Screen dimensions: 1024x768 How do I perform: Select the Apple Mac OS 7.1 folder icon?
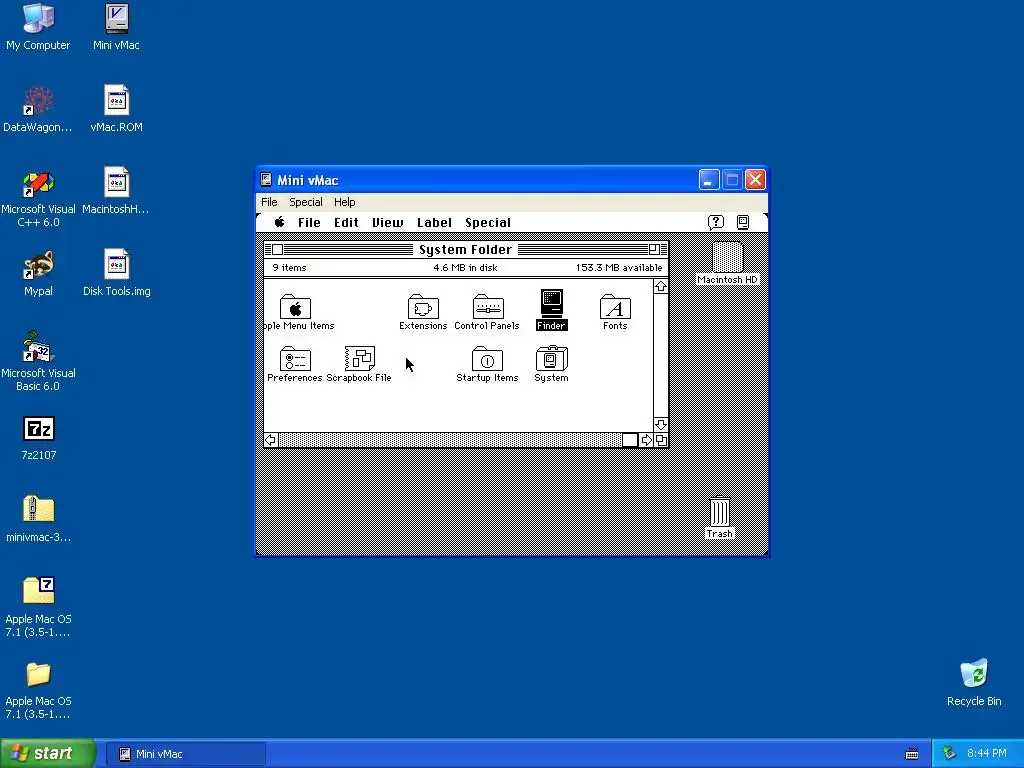click(x=39, y=691)
